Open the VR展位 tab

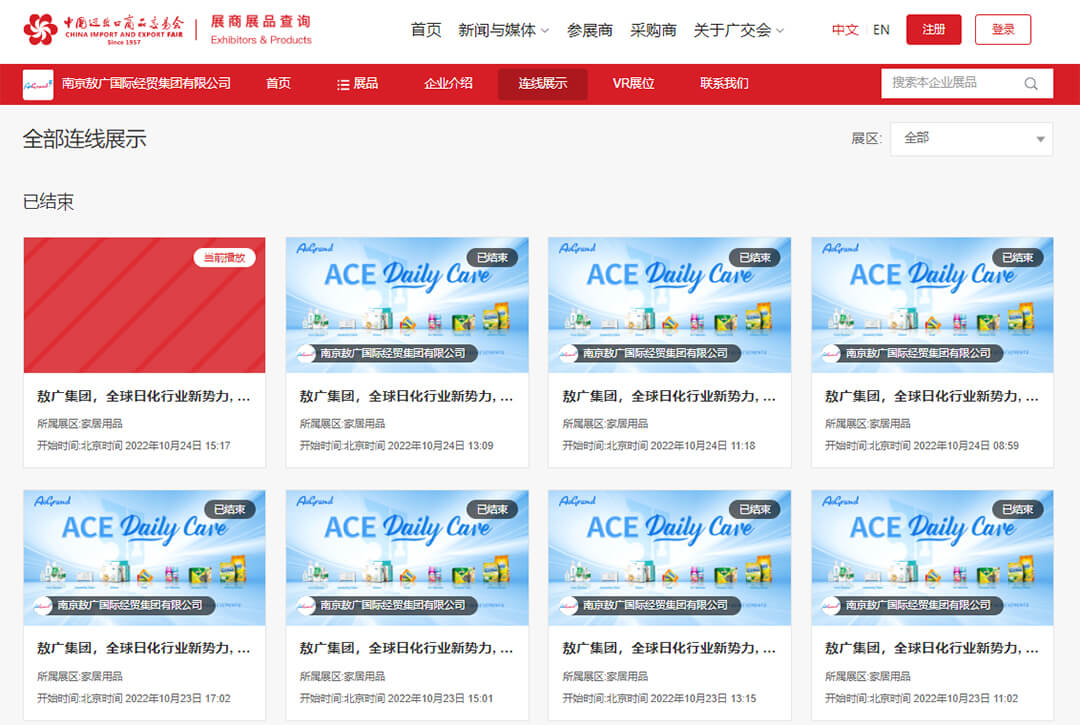633,83
